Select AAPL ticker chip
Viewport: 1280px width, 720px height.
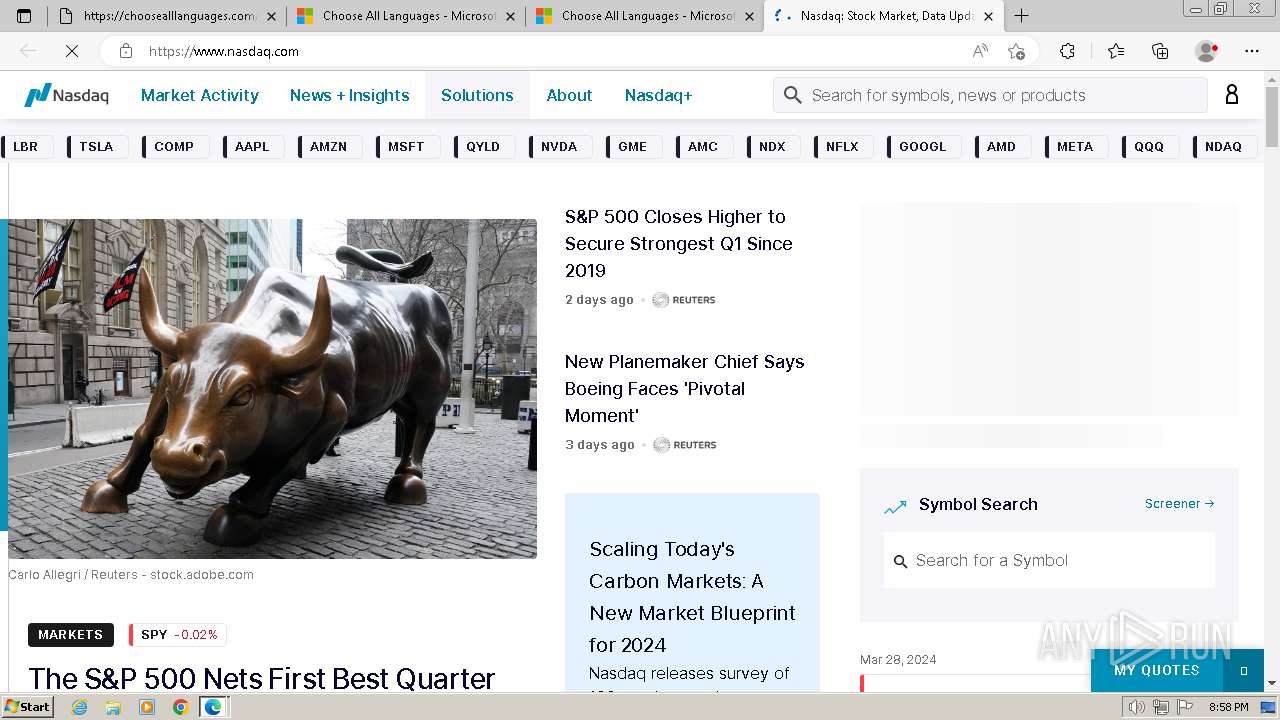click(x=252, y=146)
